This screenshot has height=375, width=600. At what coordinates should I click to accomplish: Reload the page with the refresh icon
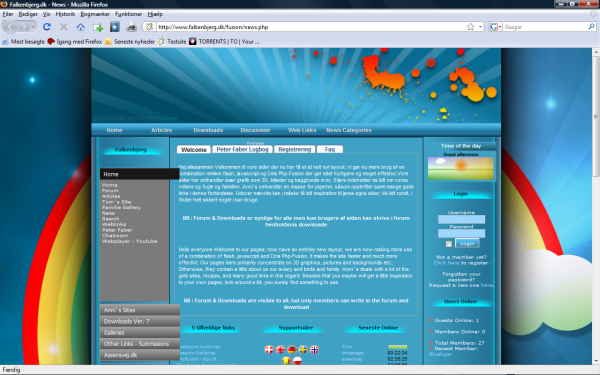point(47,27)
